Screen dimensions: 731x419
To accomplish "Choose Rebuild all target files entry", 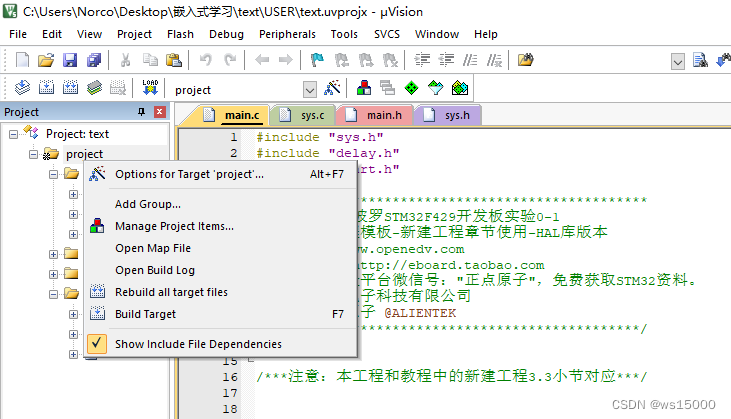I will coord(221,292).
